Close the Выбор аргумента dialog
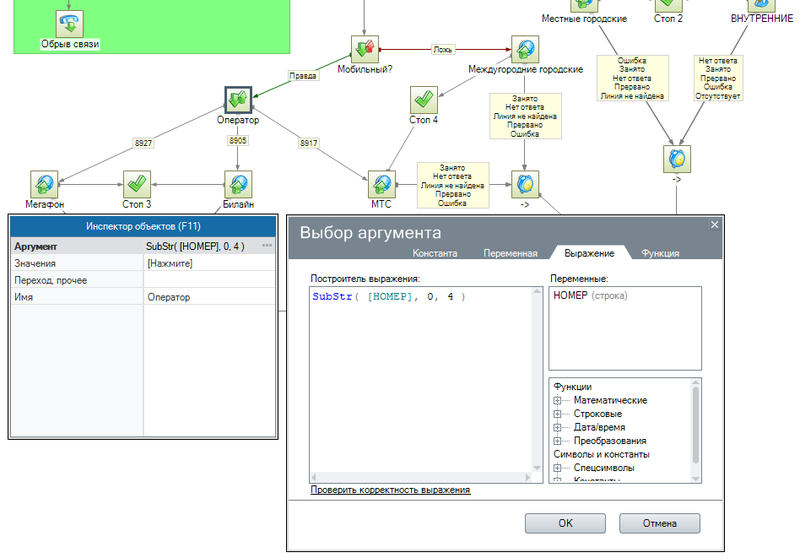 (715, 224)
